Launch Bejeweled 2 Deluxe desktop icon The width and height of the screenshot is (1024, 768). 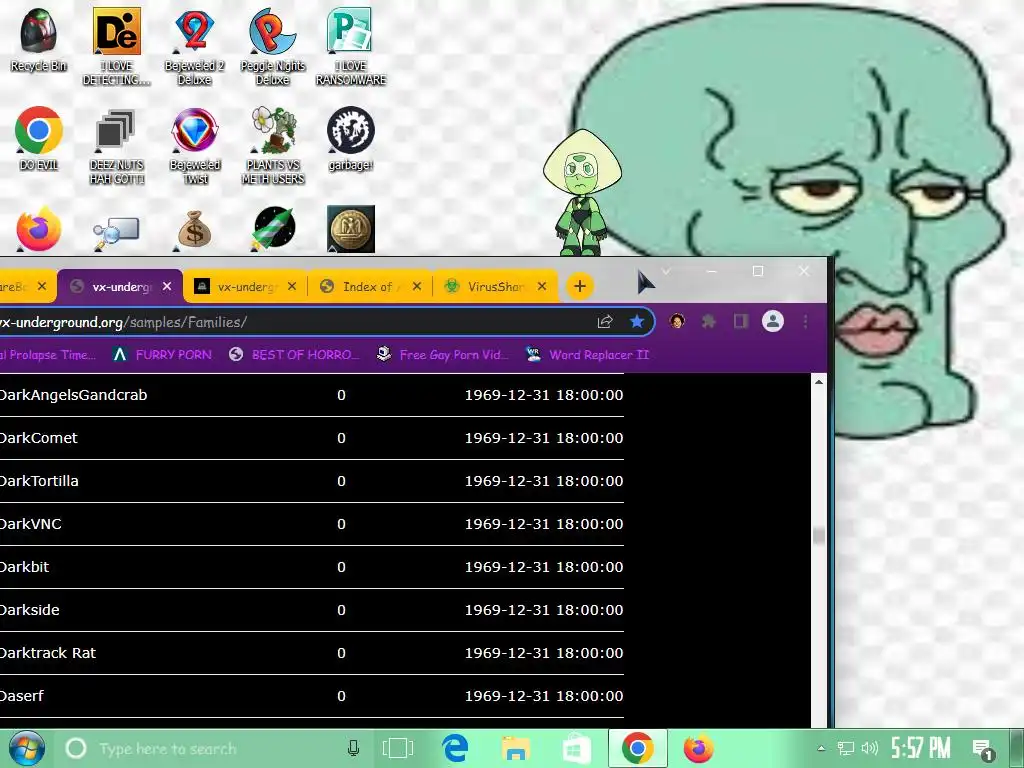click(195, 46)
